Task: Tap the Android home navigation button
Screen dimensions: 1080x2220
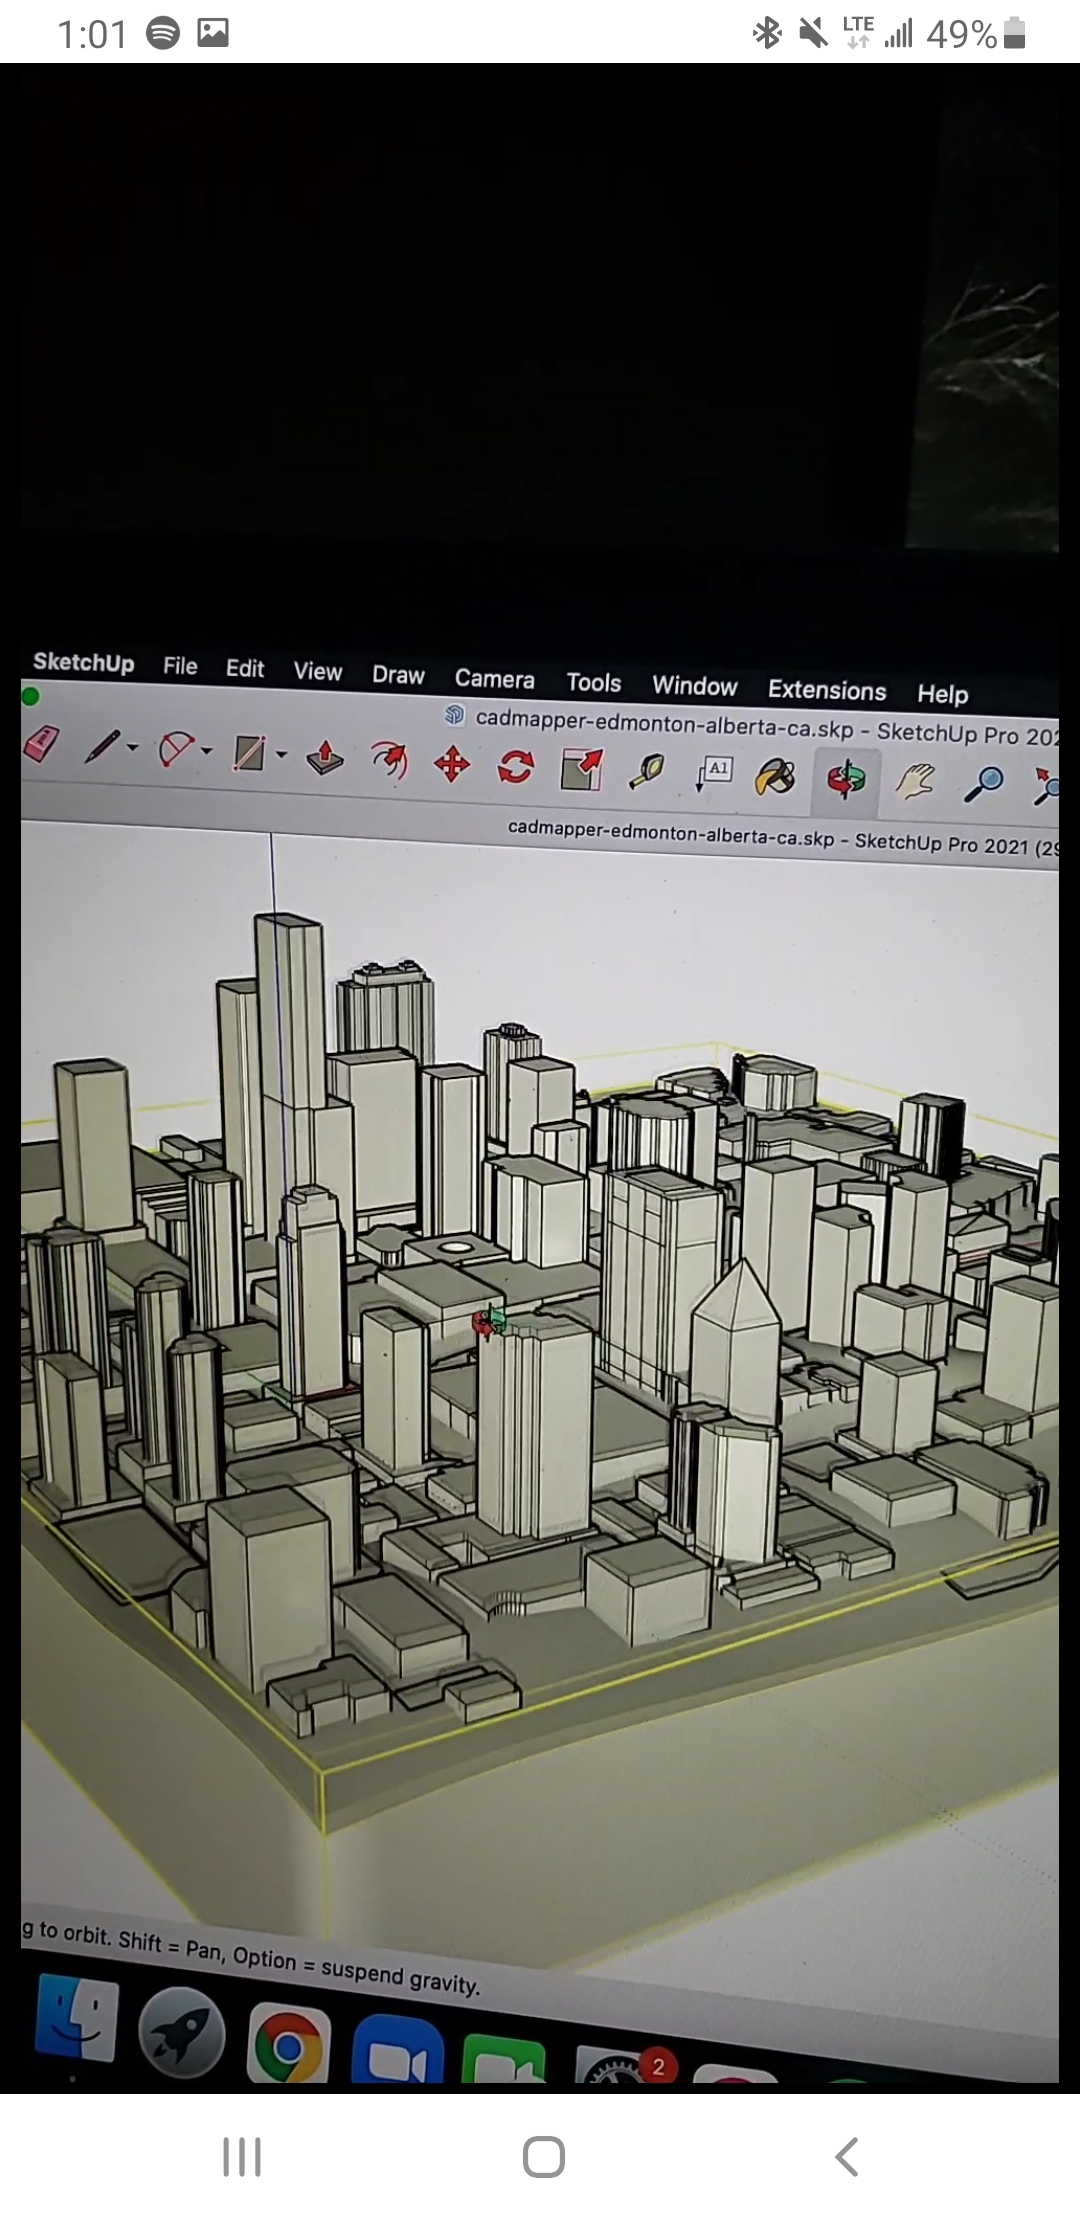Action: coord(543,2157)
